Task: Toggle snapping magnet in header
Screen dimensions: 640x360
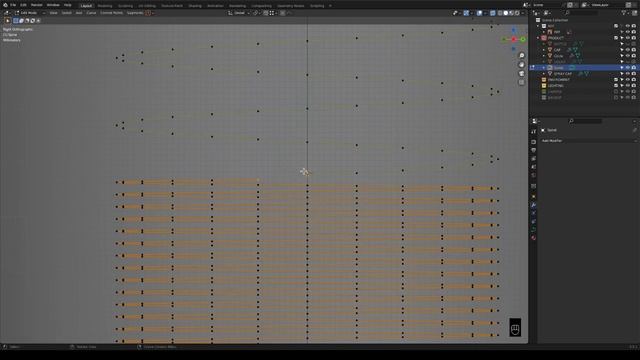Action: (x=266, y=13)
